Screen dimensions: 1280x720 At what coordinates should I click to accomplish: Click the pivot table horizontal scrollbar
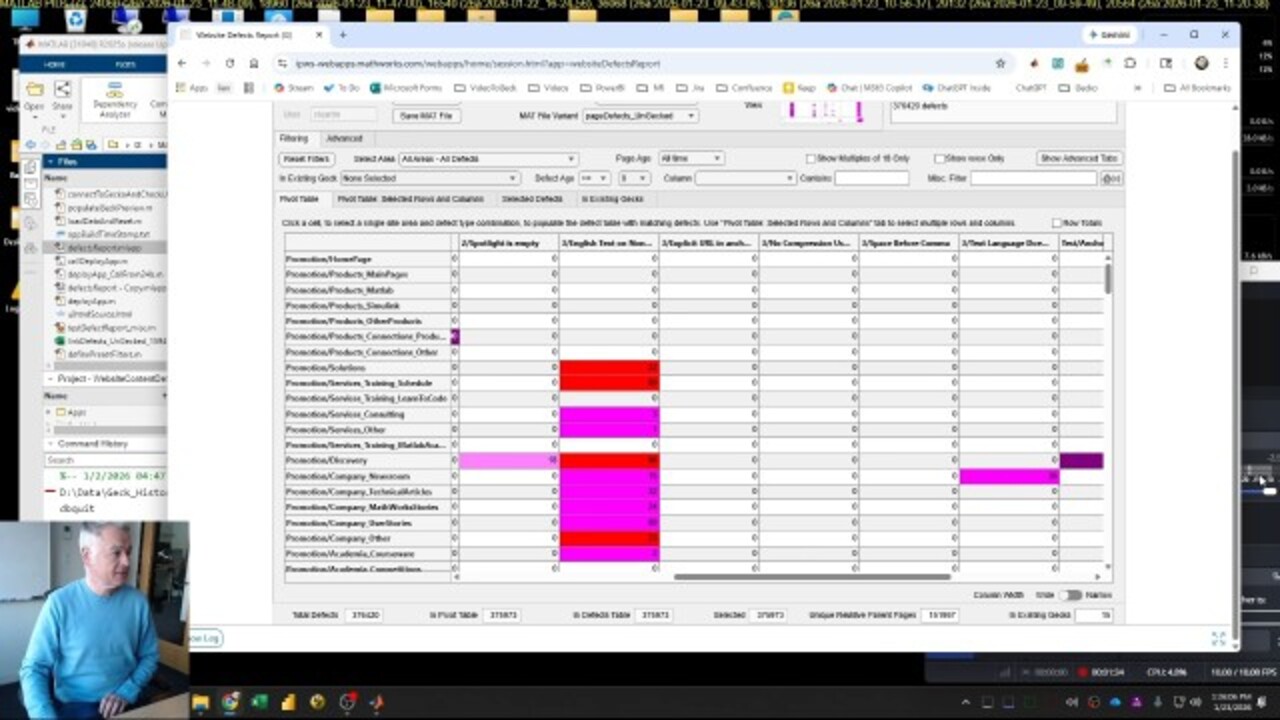point(811,577)
